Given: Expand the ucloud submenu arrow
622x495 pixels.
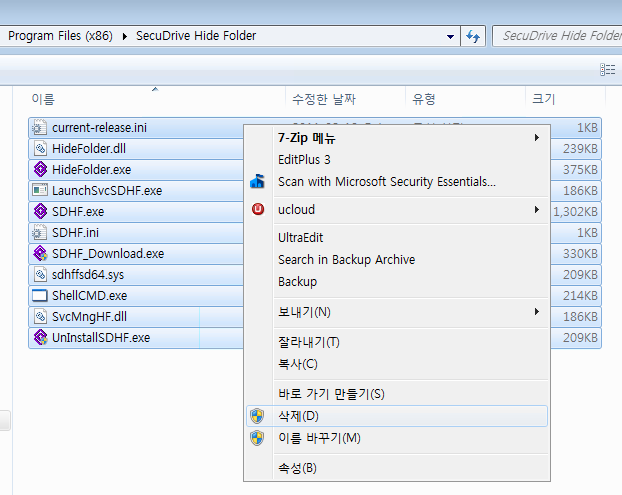Looking at the screenshot, I should [537, 209].
